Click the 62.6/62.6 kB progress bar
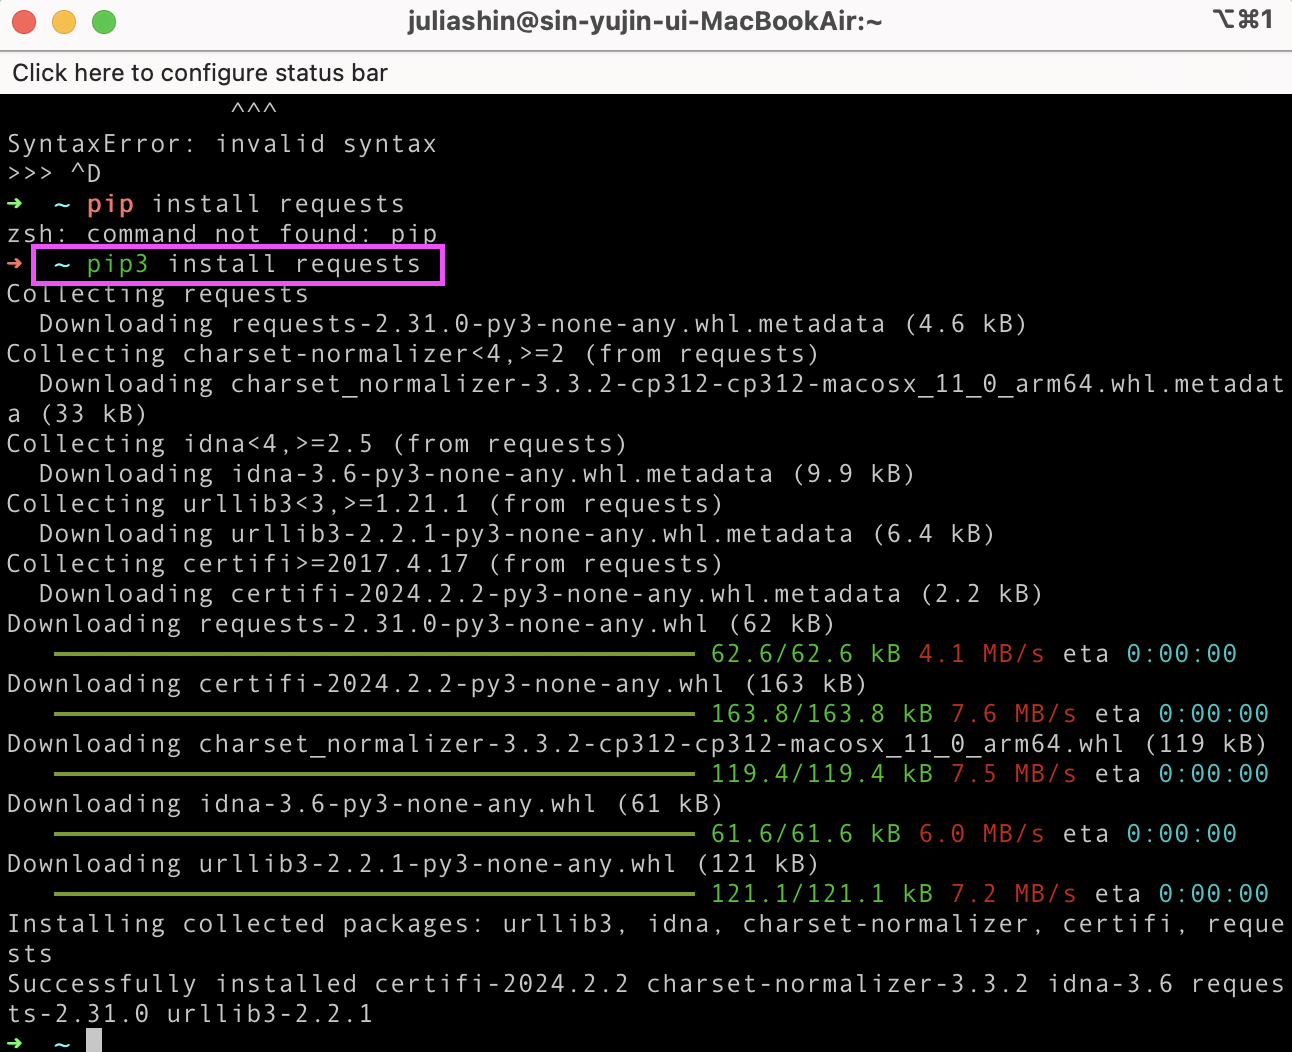The width and height of the screenshot is (1292, 1052). 375,654
